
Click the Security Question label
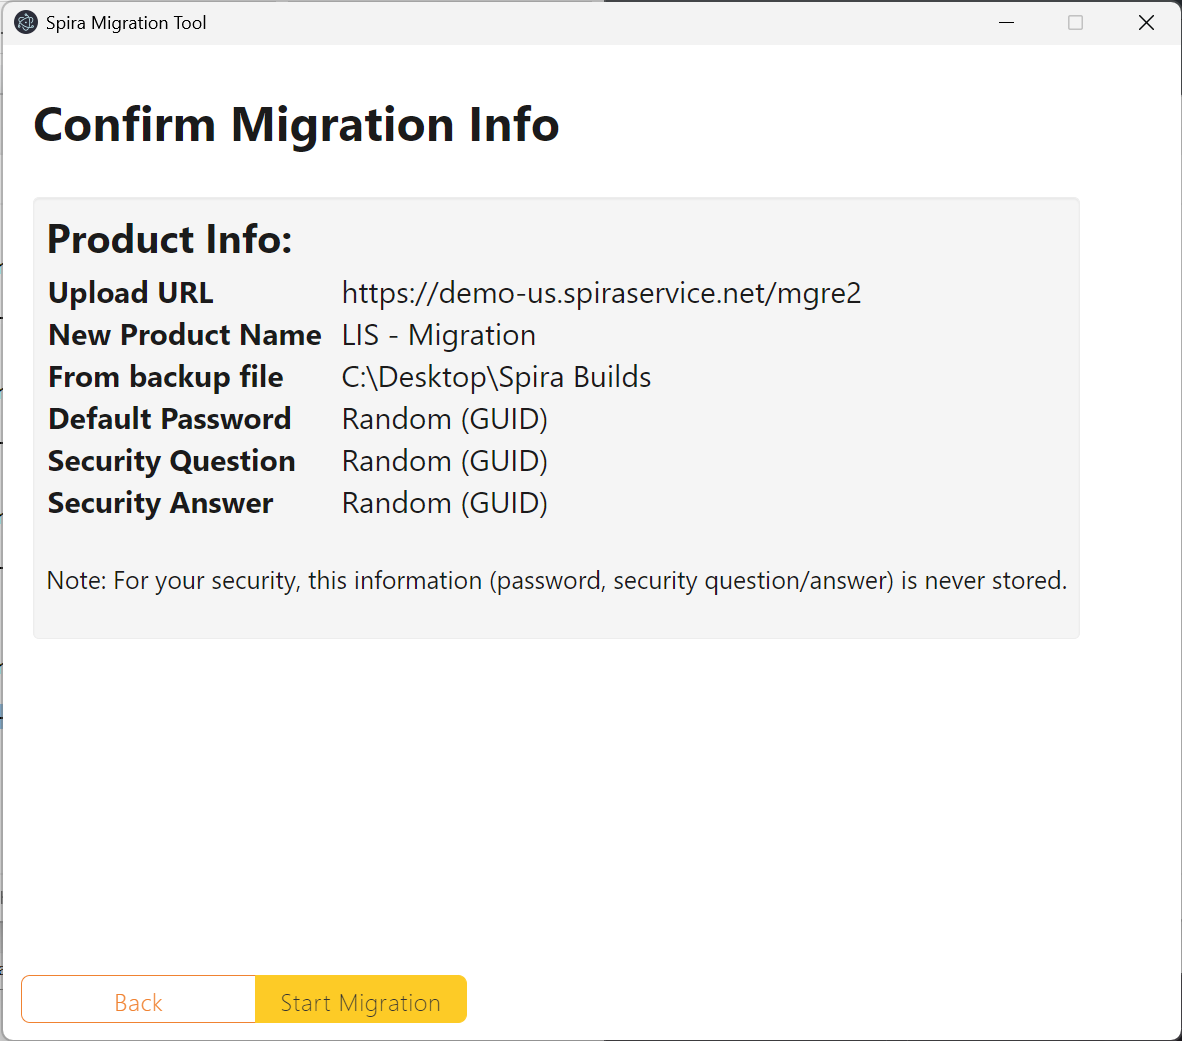tap(172, 461)
